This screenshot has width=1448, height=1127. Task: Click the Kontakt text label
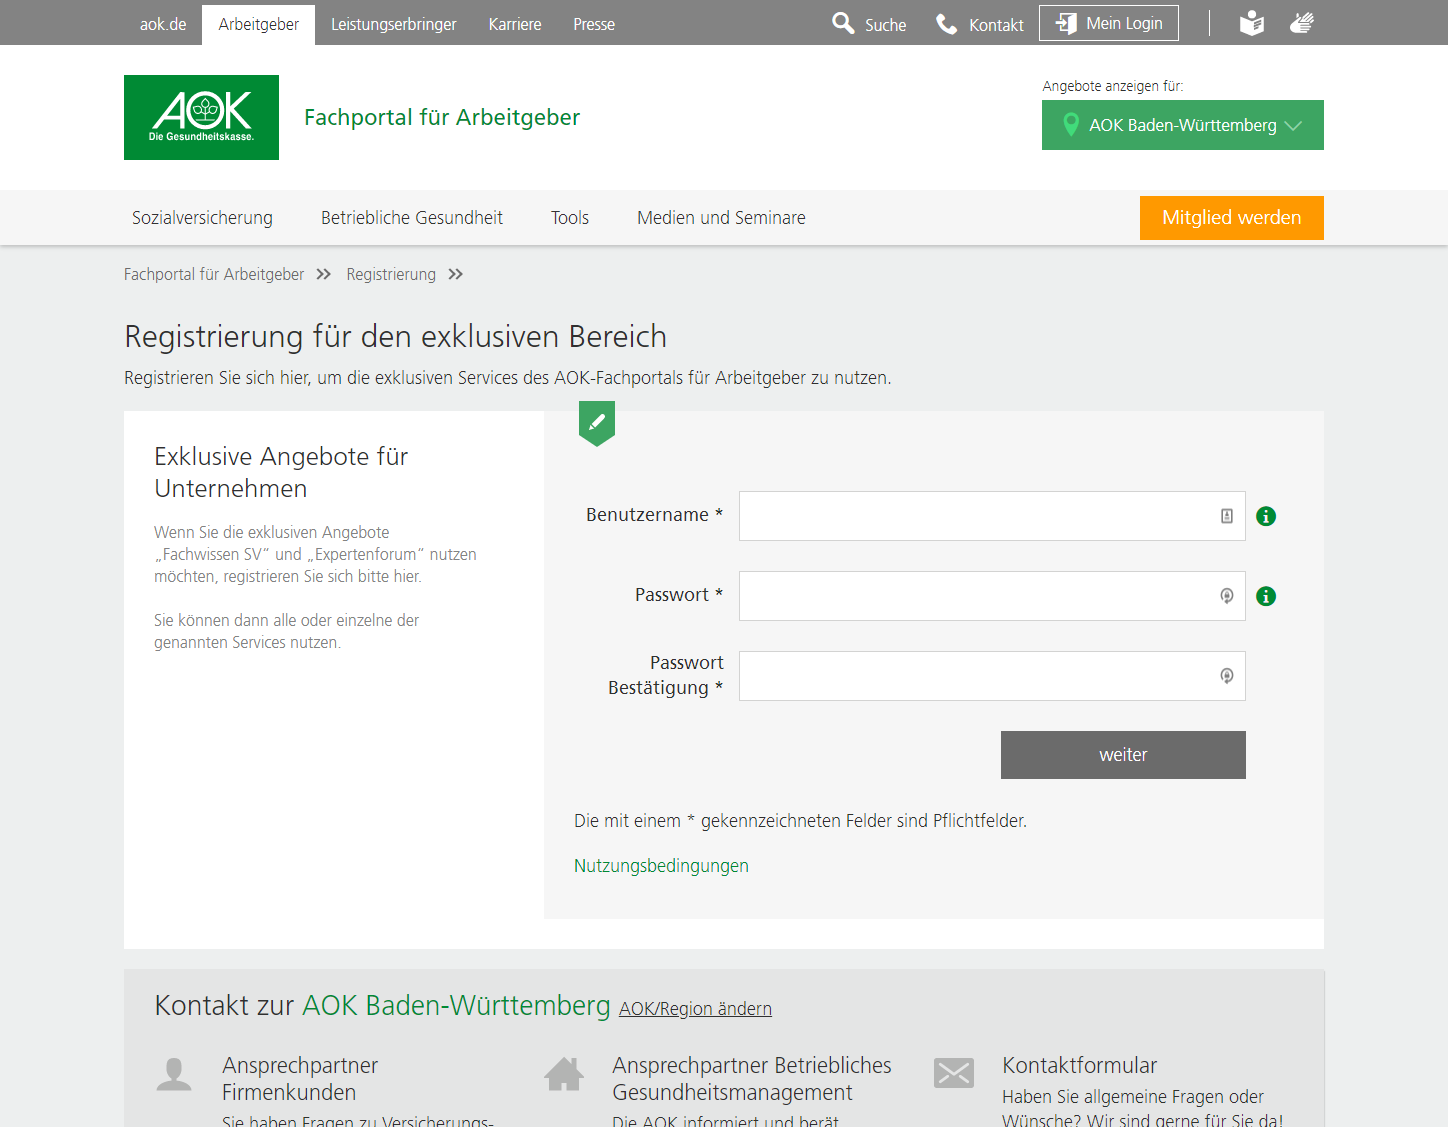[x=996, y=25]
